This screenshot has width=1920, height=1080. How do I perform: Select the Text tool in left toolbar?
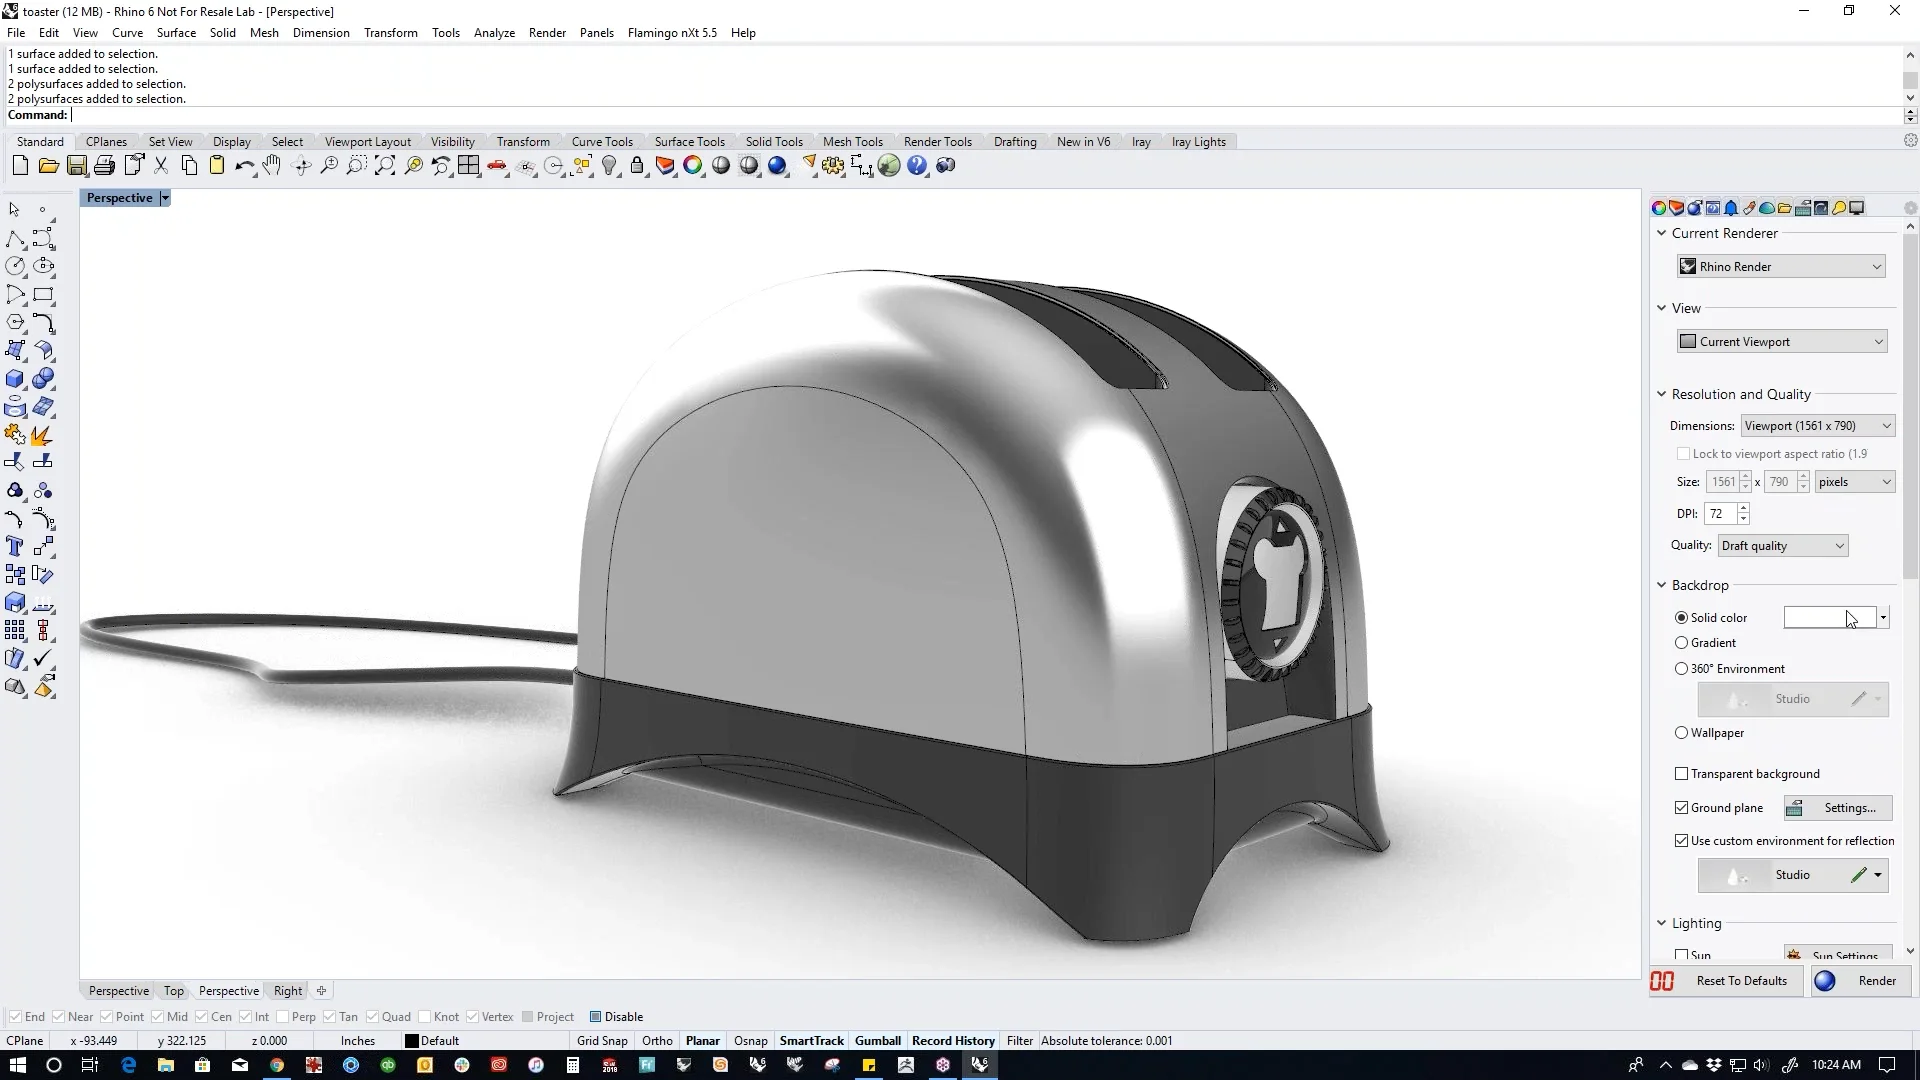click(x=15, y=547)
